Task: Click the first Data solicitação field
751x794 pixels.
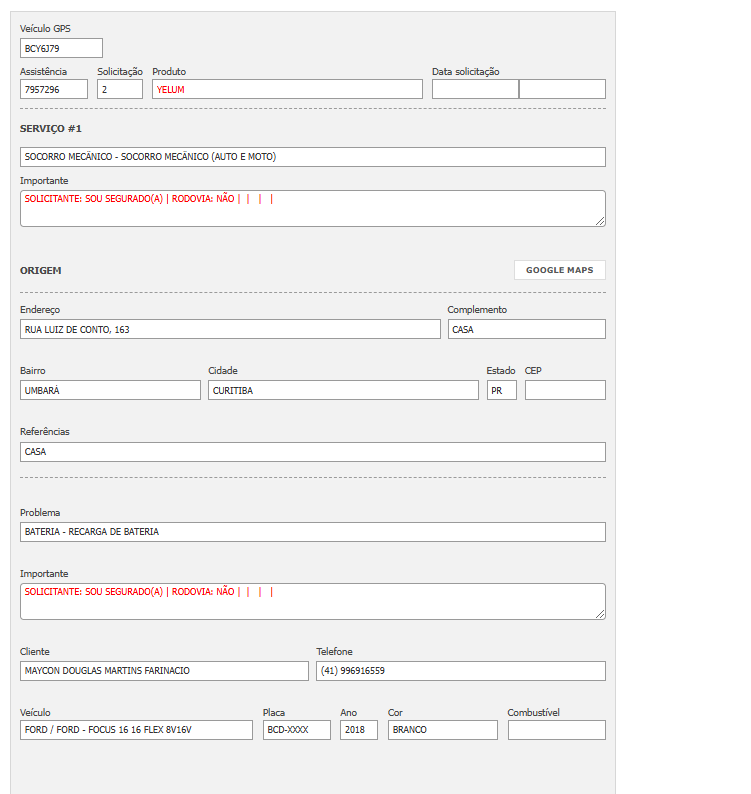Action: tap(475, 89)
